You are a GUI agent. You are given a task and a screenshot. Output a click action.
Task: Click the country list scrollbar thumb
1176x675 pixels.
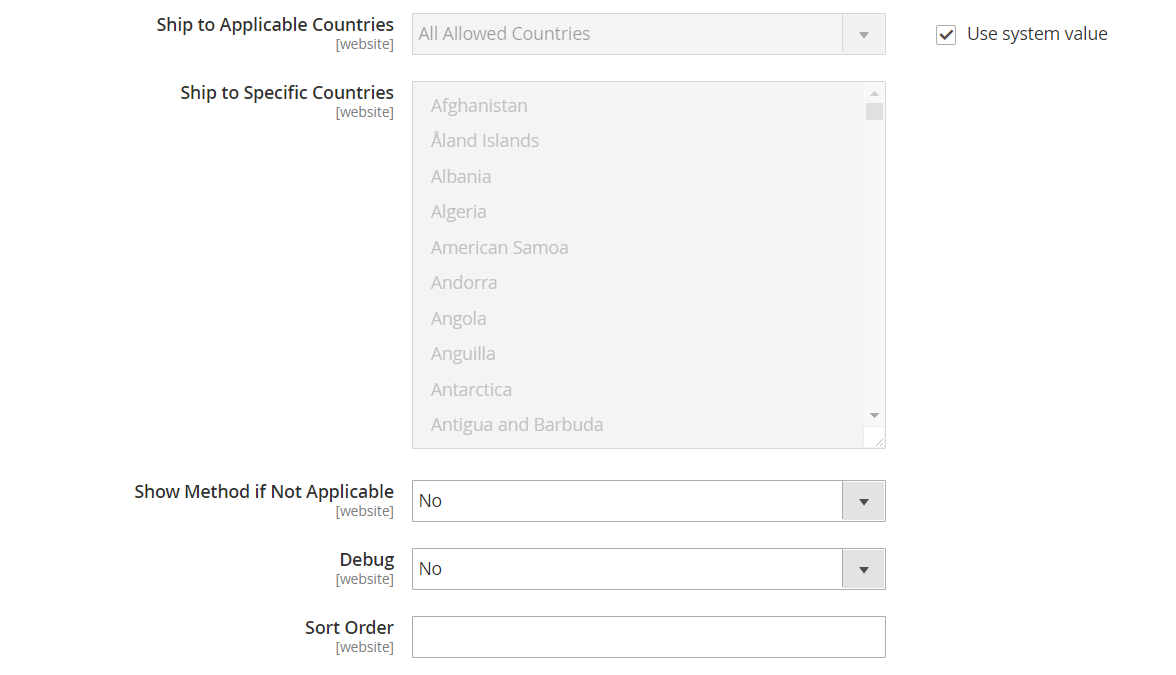pos(874,111)
